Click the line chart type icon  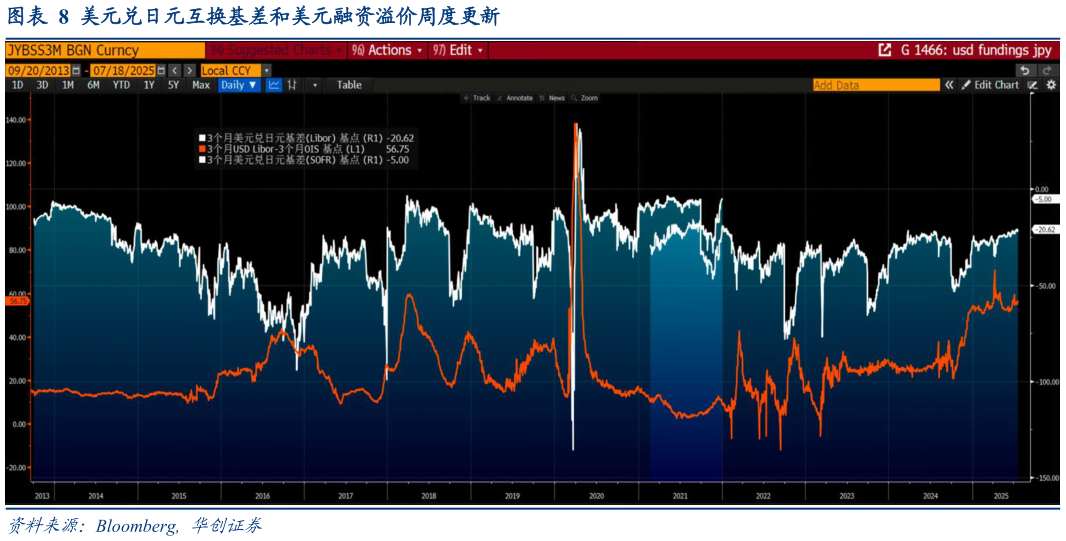[x=274, y=85]
